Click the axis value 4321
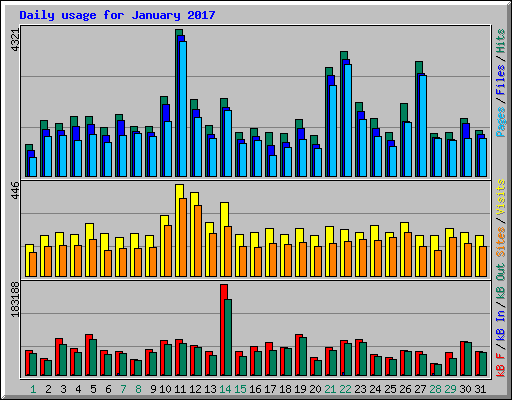This screenshot has width=512, height=400. 15,40
